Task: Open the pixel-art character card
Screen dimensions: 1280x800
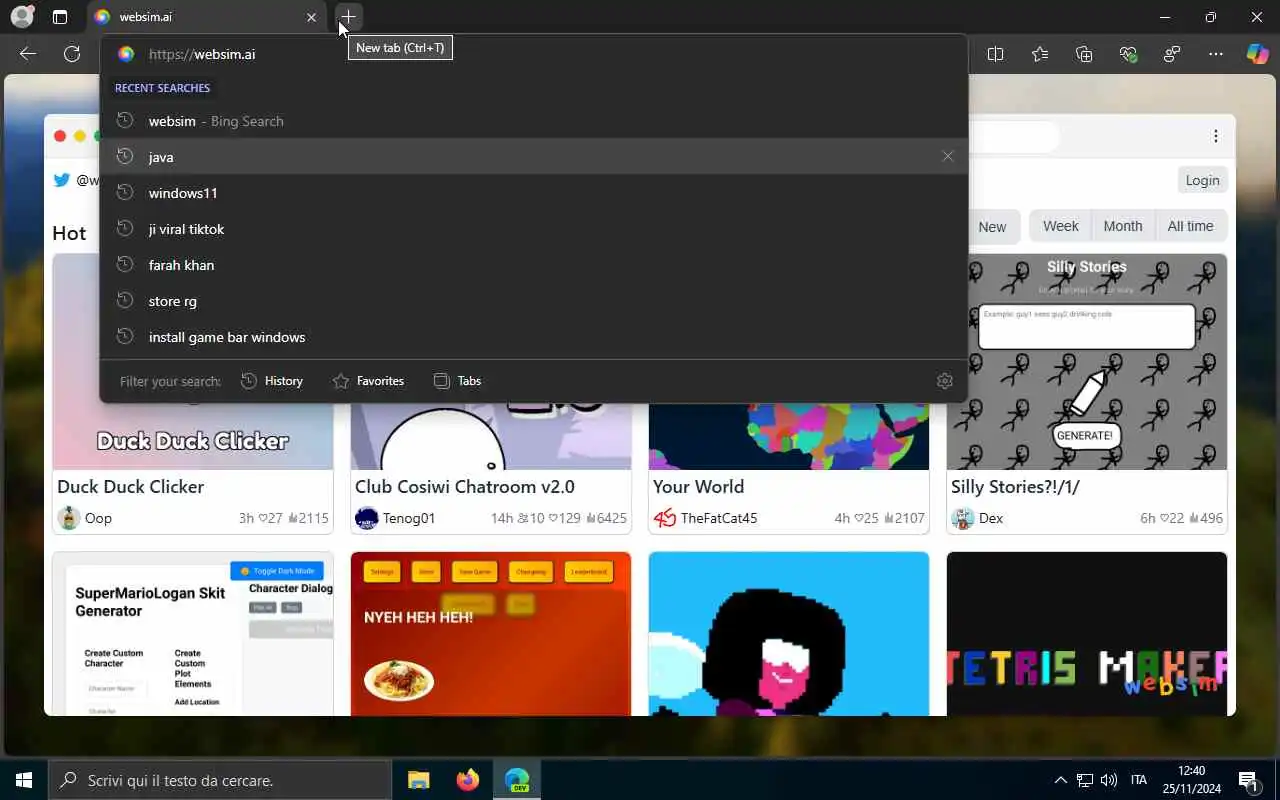Action: click(x=789, y=634)
